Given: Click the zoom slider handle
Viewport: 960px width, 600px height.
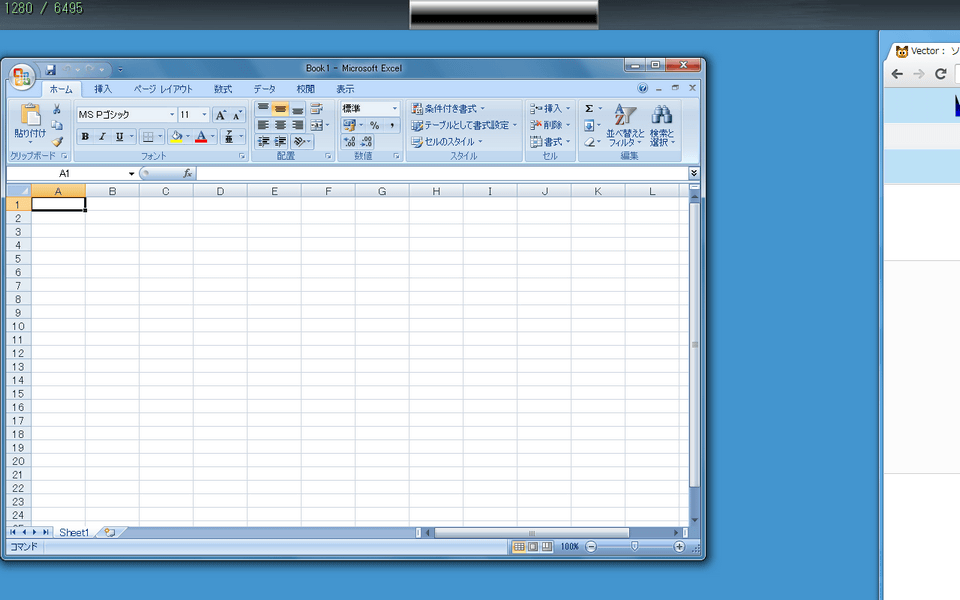Looking at the screenshot, I should [635, 546].
